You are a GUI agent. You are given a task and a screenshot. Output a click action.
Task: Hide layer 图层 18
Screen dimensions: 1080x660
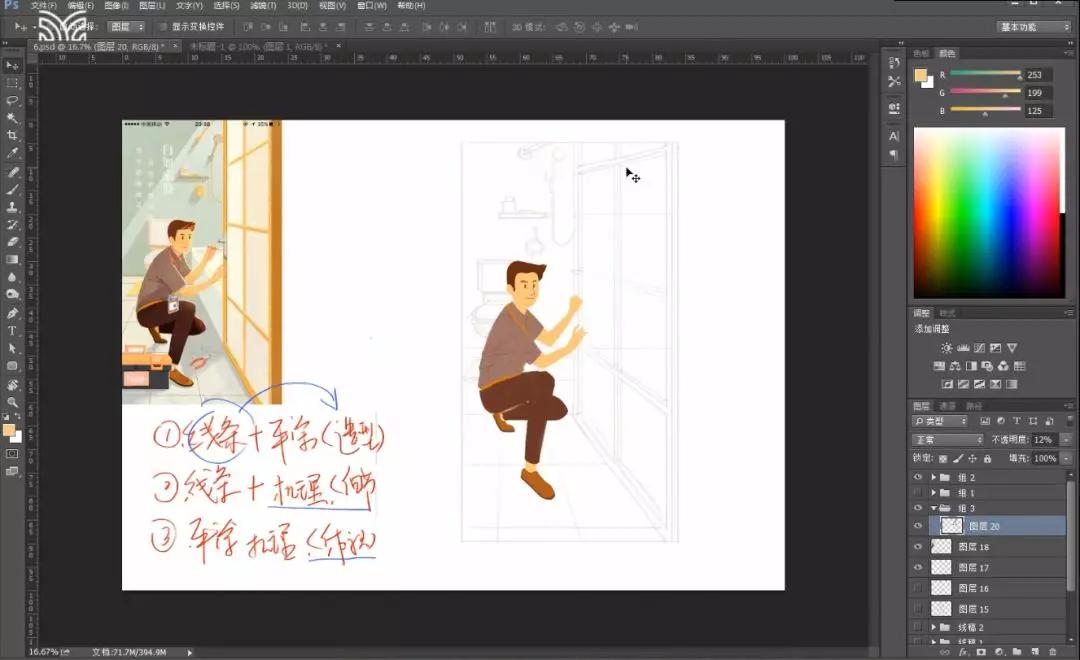coord(917,546)
